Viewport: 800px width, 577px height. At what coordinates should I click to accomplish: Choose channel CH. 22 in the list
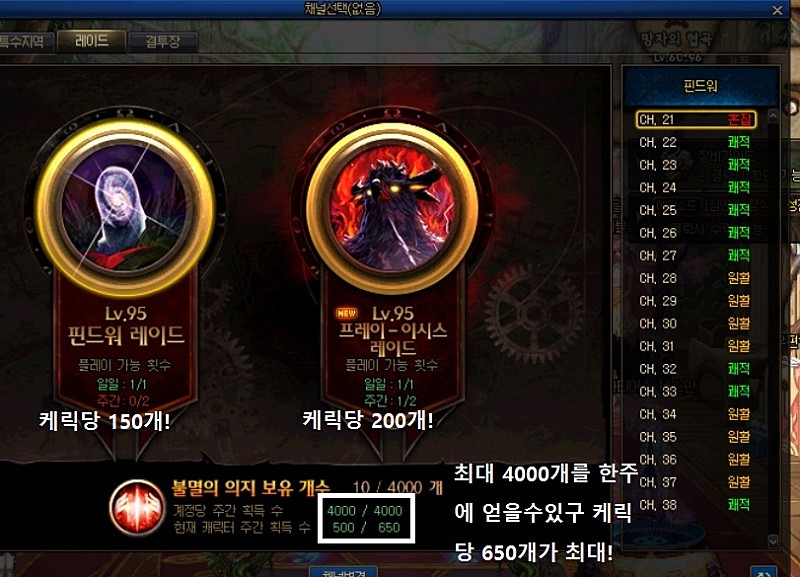click(696, 142)
